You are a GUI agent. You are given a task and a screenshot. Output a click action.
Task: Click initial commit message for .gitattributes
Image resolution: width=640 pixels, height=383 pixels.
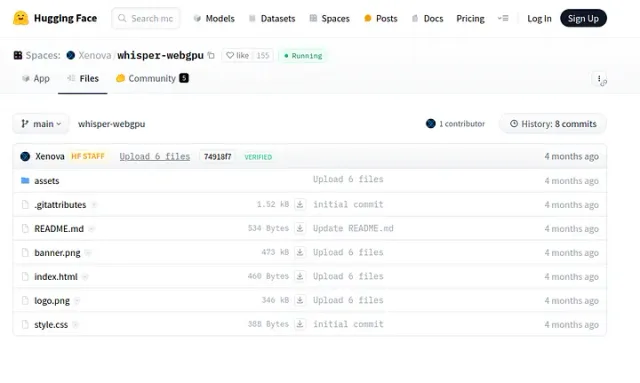coord(348,204)
